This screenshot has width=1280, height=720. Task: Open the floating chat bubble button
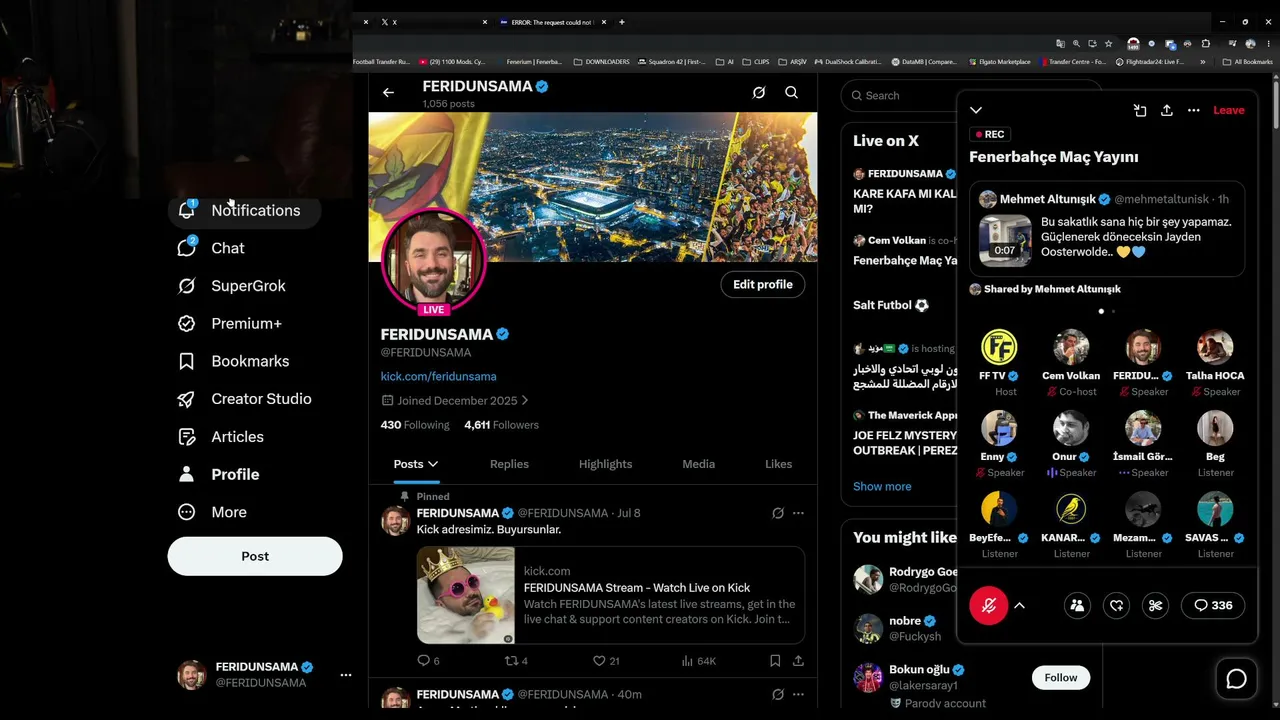point(1237,679)
